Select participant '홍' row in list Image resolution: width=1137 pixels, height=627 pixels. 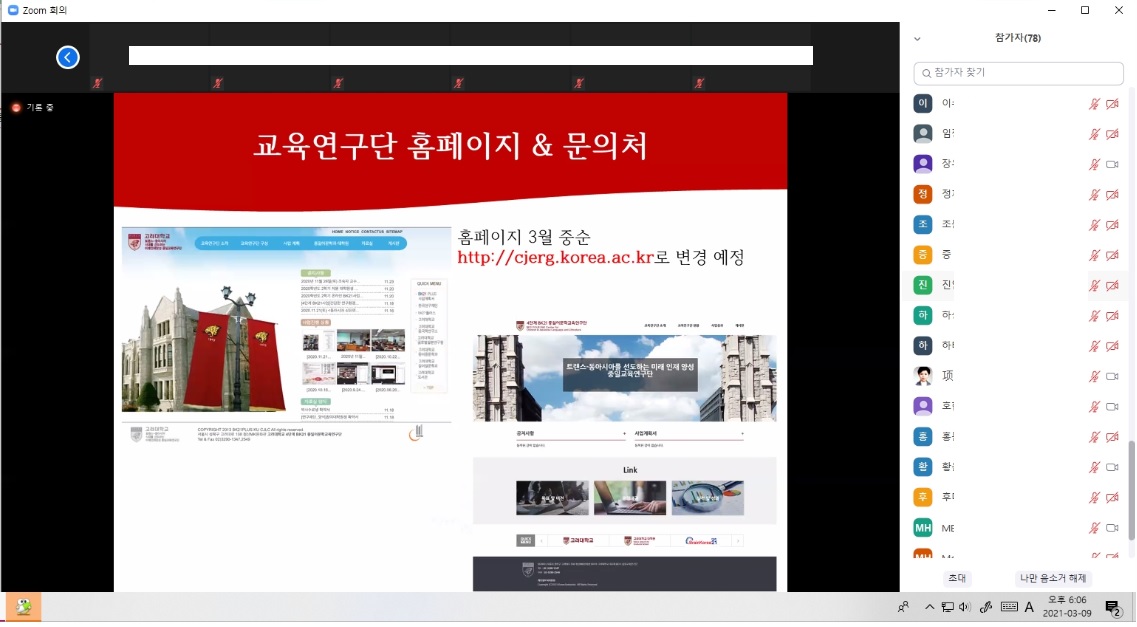click(1000, 436)
